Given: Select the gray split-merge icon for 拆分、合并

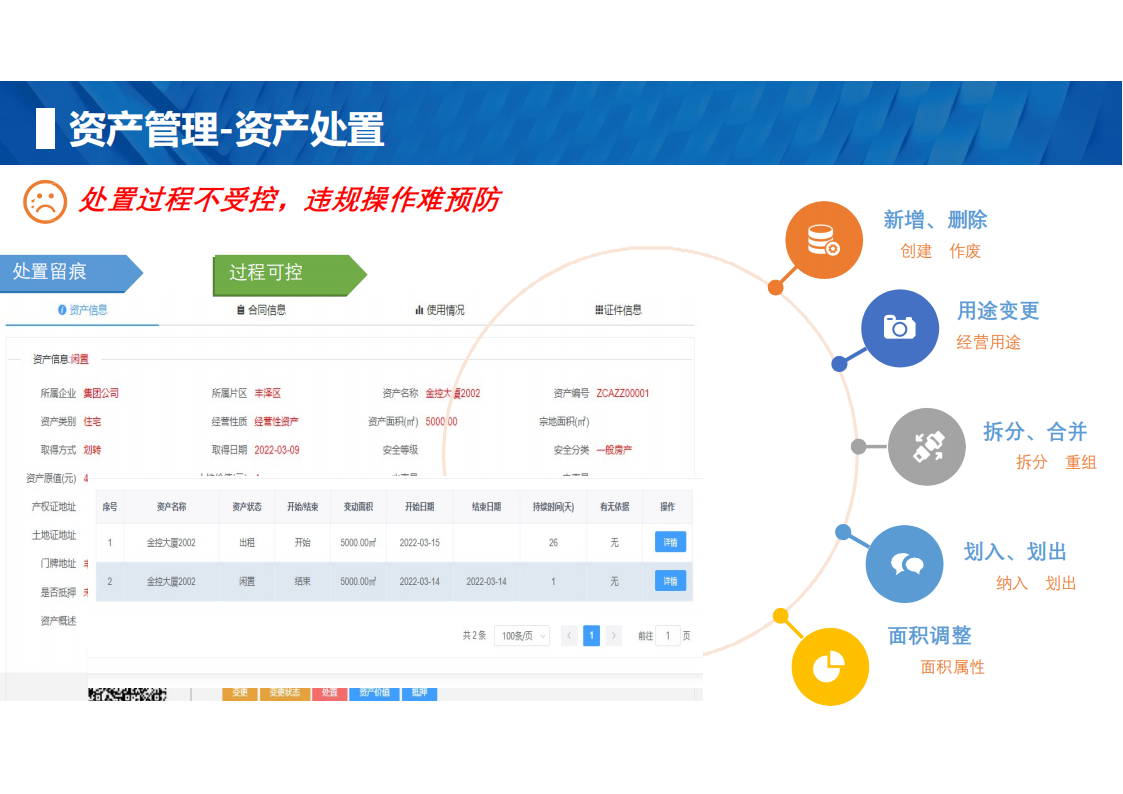Looking at the screenshot, I should click(x=927, y=446).
